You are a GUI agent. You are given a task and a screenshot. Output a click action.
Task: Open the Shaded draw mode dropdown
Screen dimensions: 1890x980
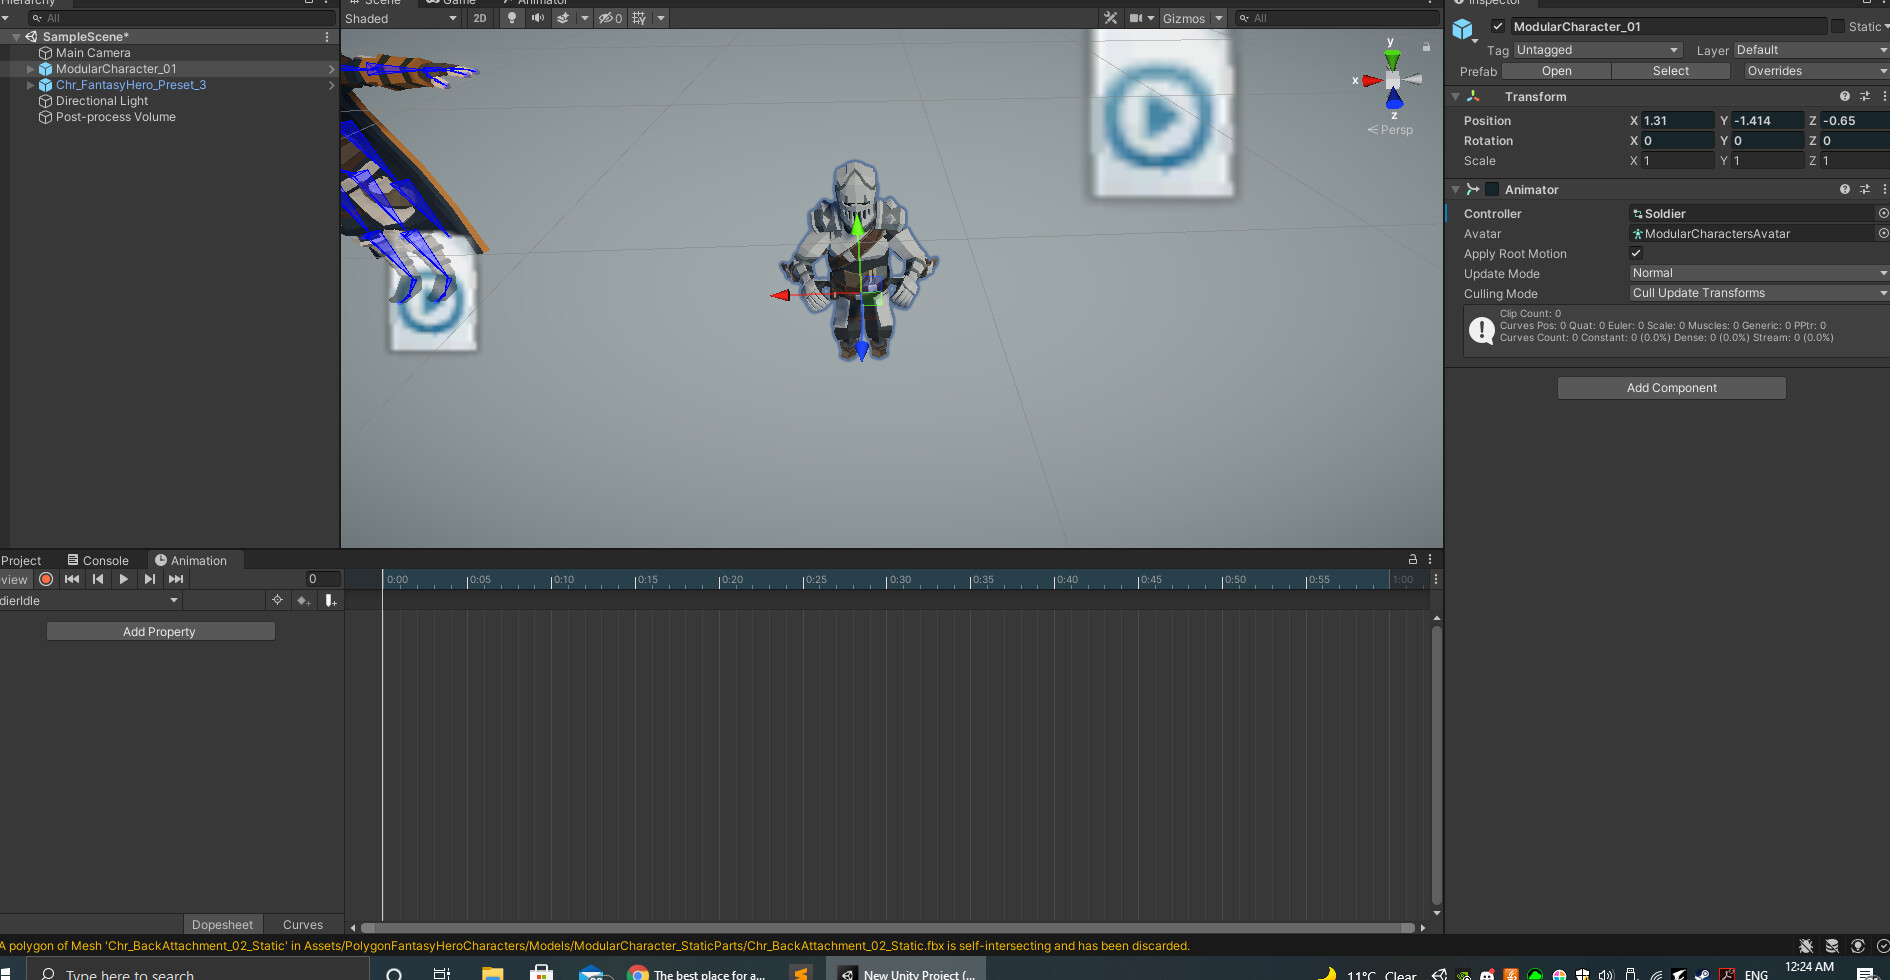click(400, 18)
